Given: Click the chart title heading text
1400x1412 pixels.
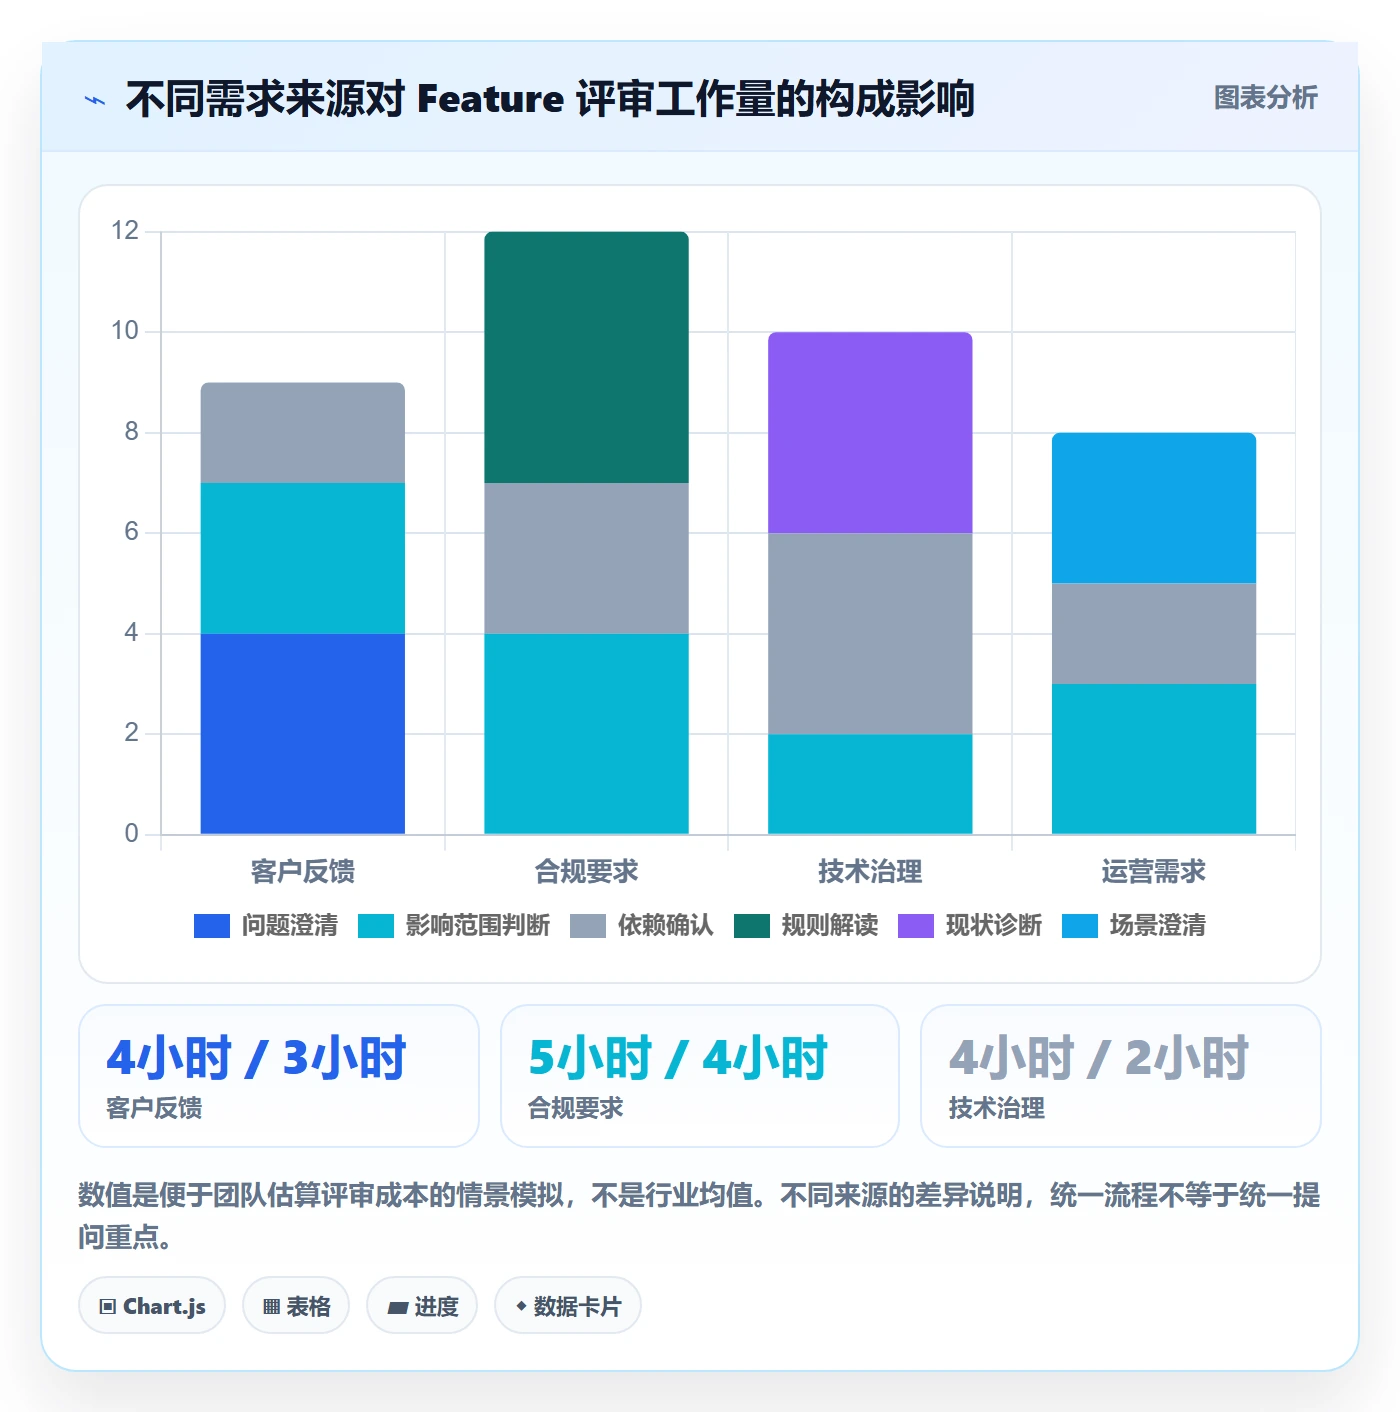Looking at the screenshot, I should pos(550,99).
